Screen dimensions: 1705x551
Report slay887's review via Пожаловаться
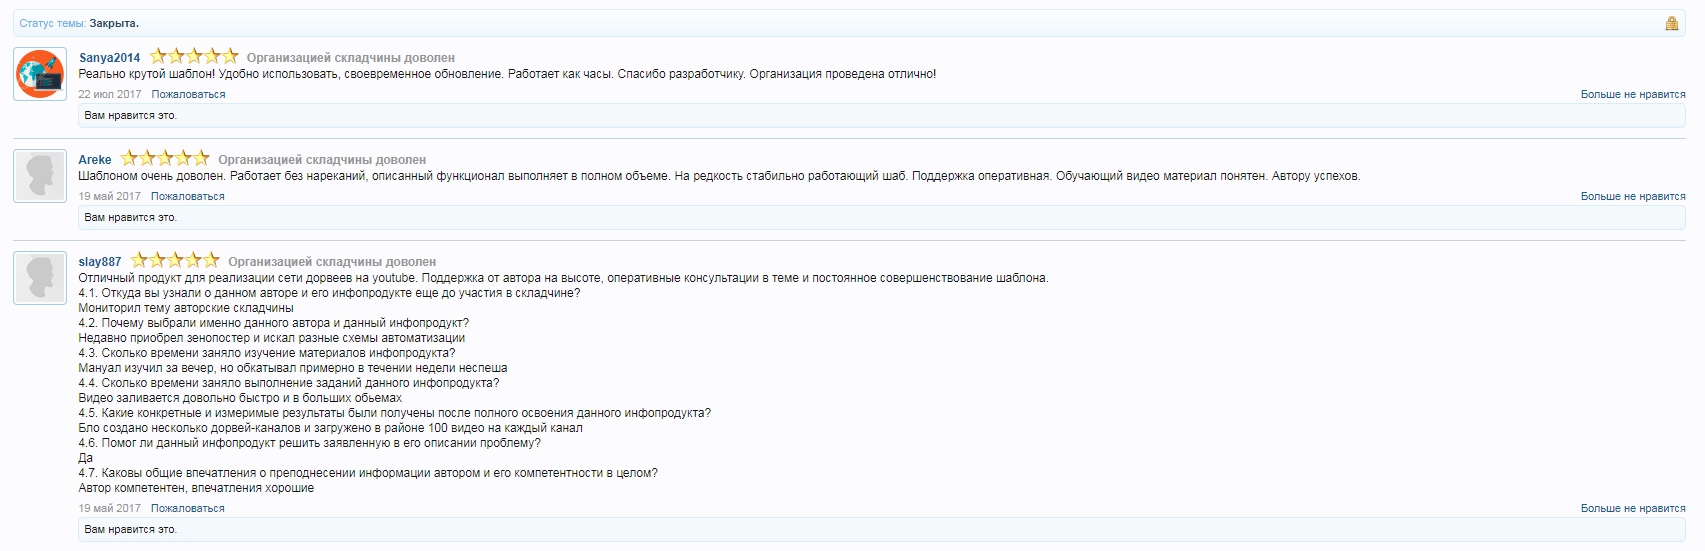tap(188, 508)
